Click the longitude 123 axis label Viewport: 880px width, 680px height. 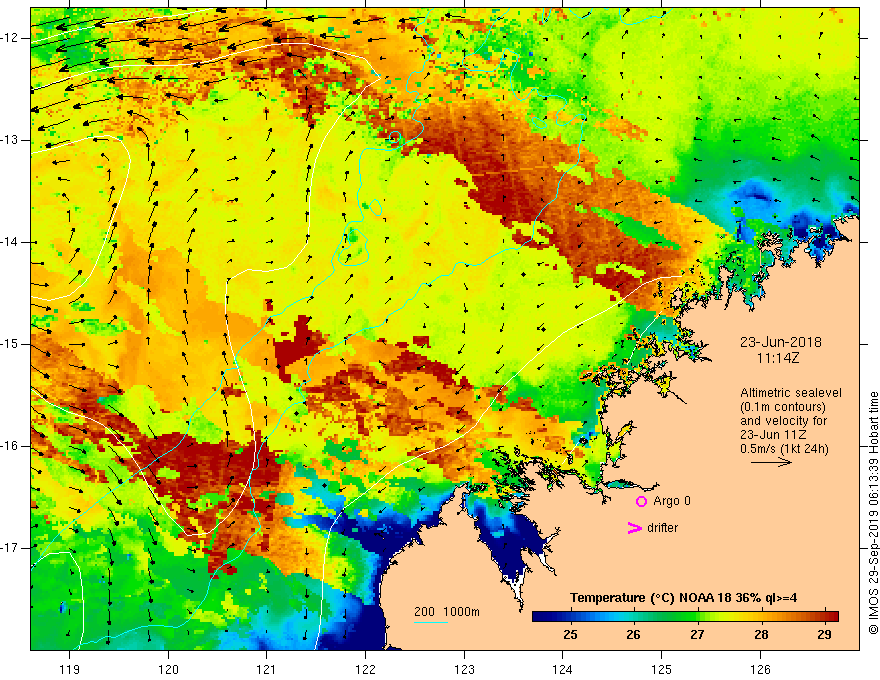point(464,669)
